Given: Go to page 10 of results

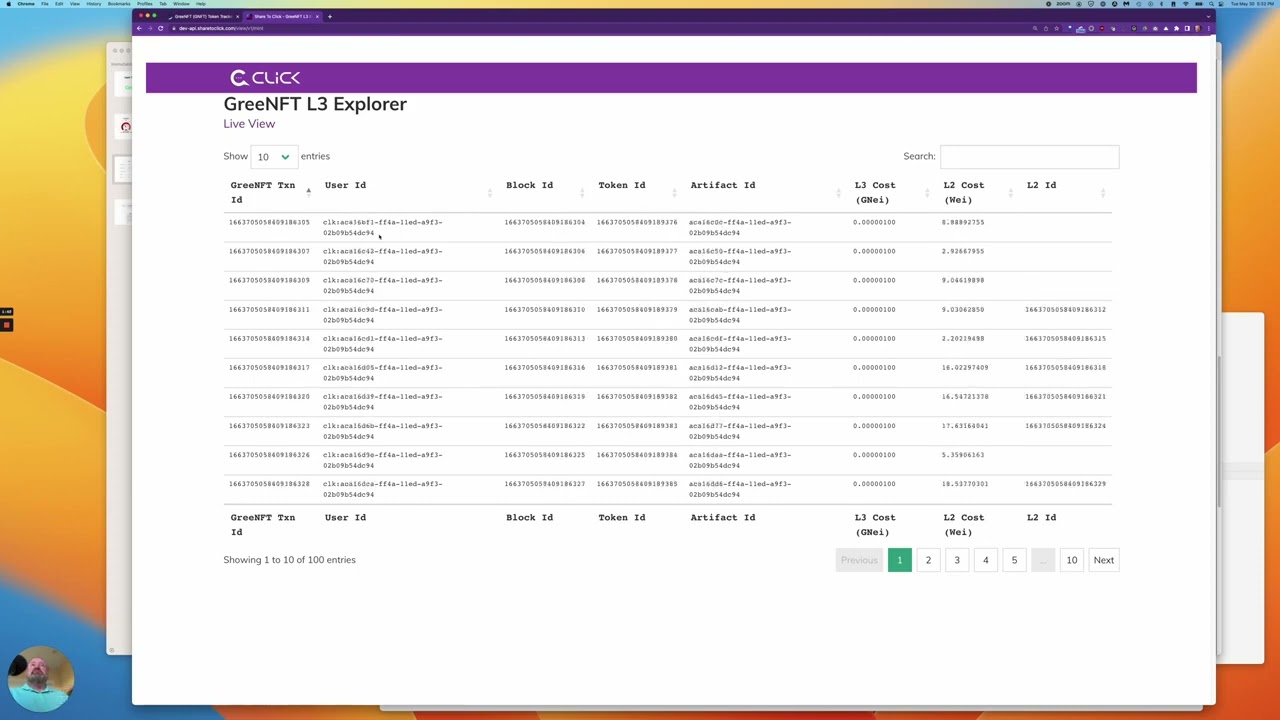Looking at the screenshot, I should coord(1072,560).
